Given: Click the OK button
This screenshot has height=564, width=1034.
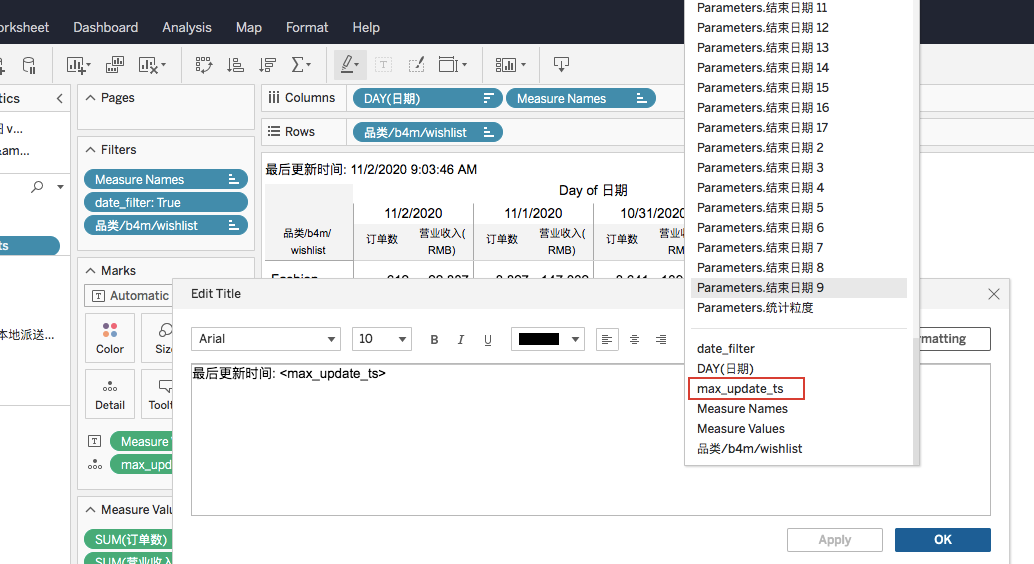Looking at the screenshot, I should (942, 540).
